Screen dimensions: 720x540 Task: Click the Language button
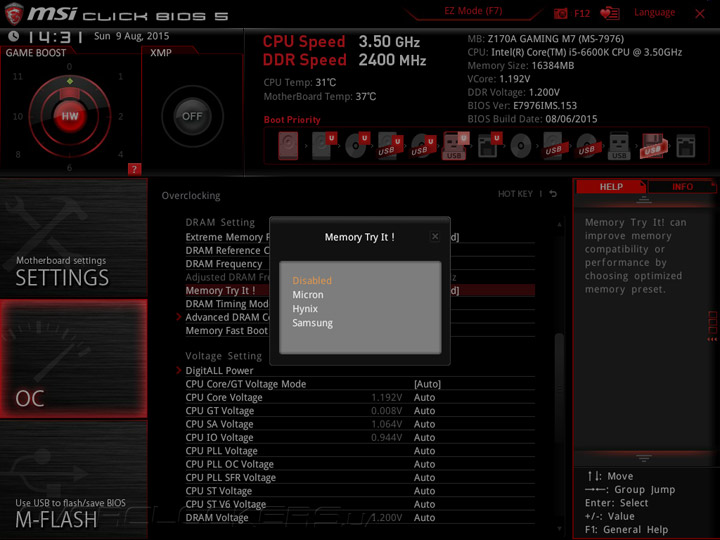[x=654, y=12]
